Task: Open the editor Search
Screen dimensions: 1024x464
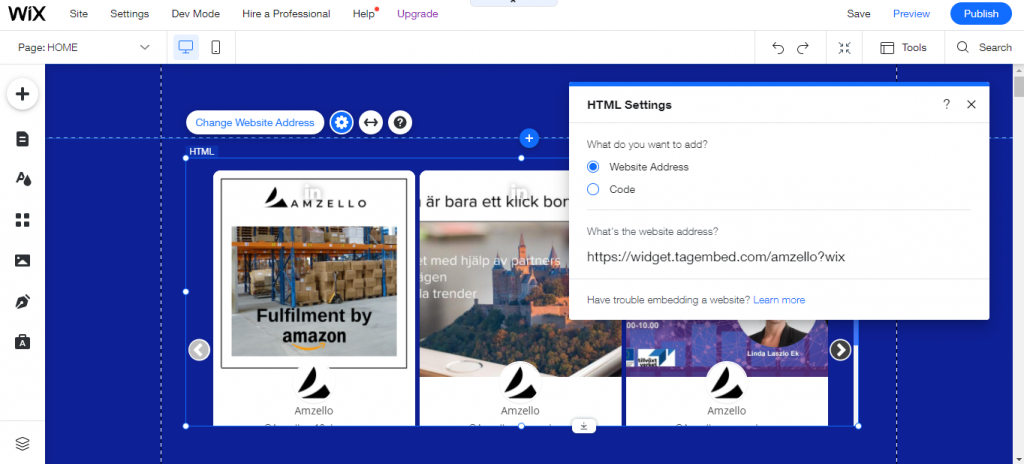Action: pos(984,47)
